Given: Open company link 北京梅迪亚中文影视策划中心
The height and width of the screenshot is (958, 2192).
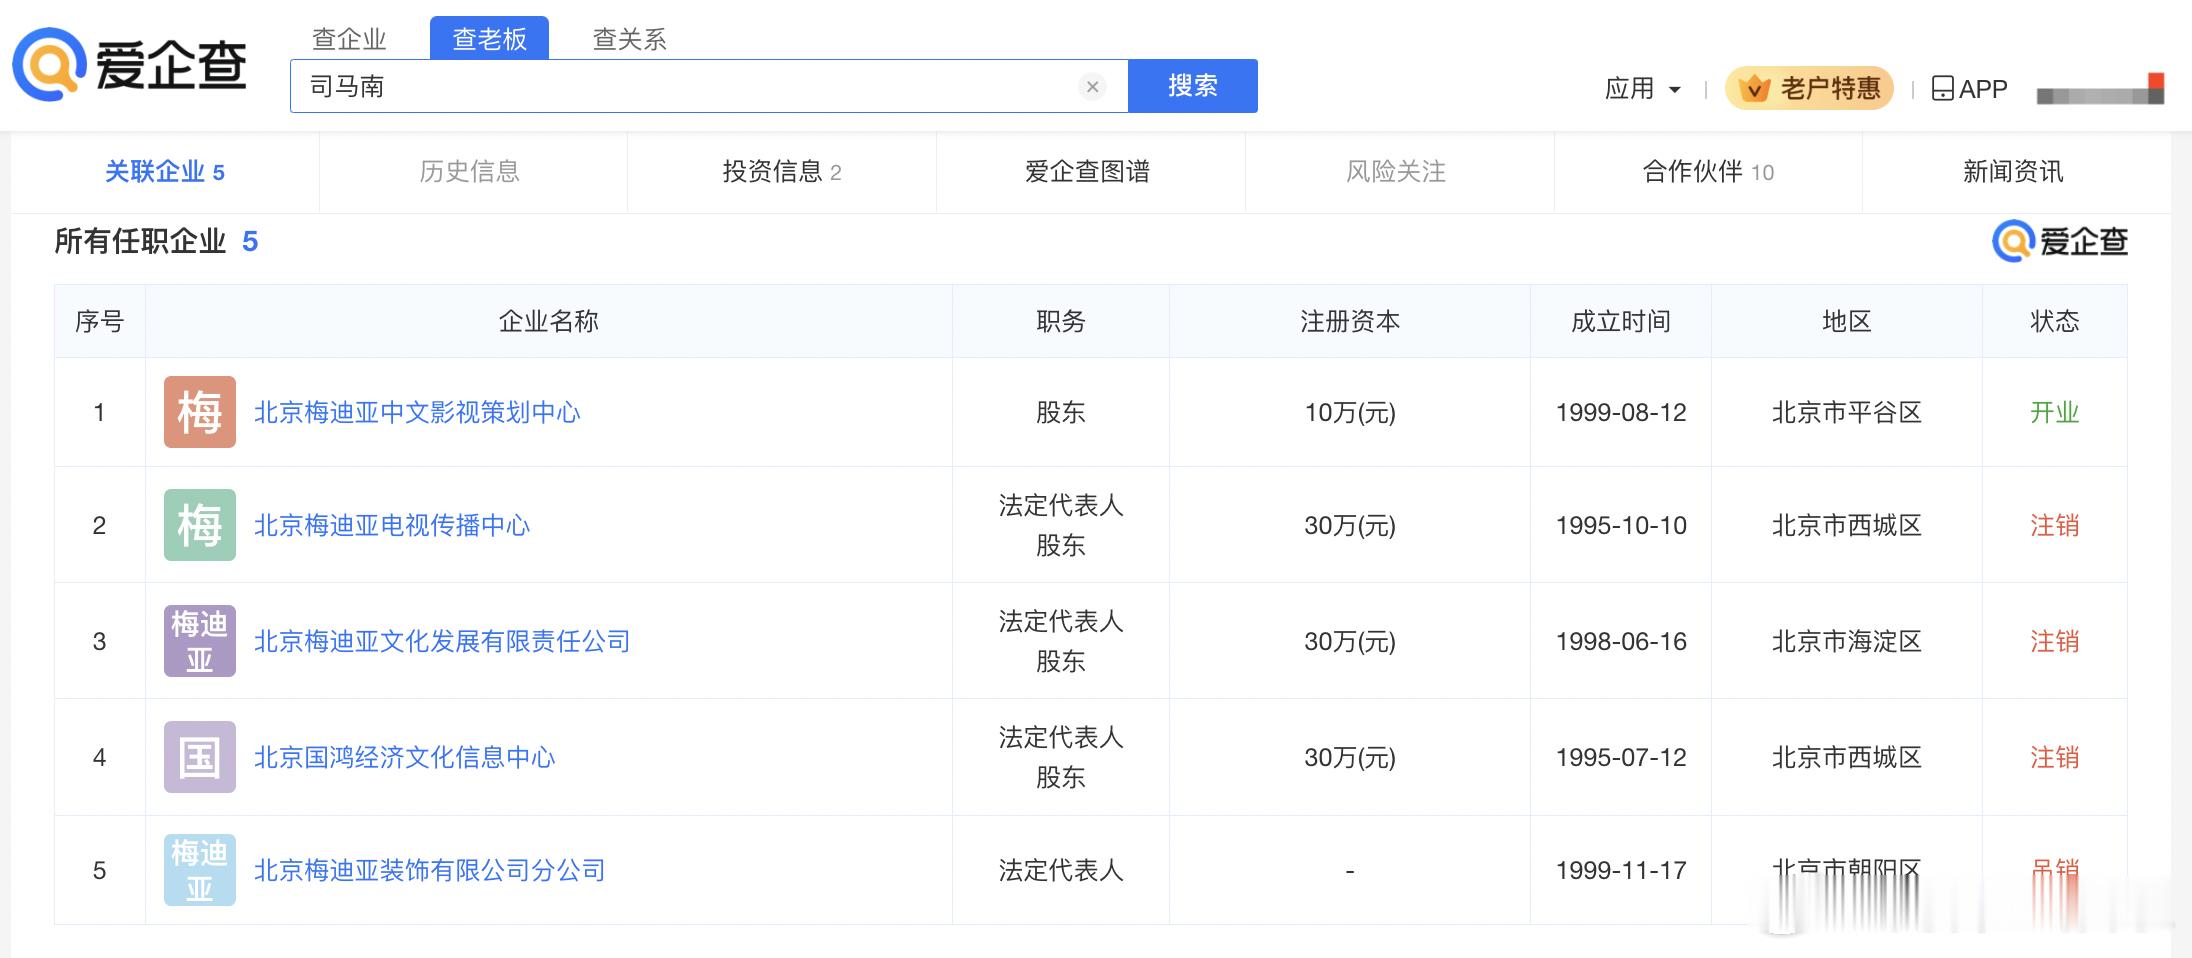Looking at the screenshot, I should [x=417, y=412].
